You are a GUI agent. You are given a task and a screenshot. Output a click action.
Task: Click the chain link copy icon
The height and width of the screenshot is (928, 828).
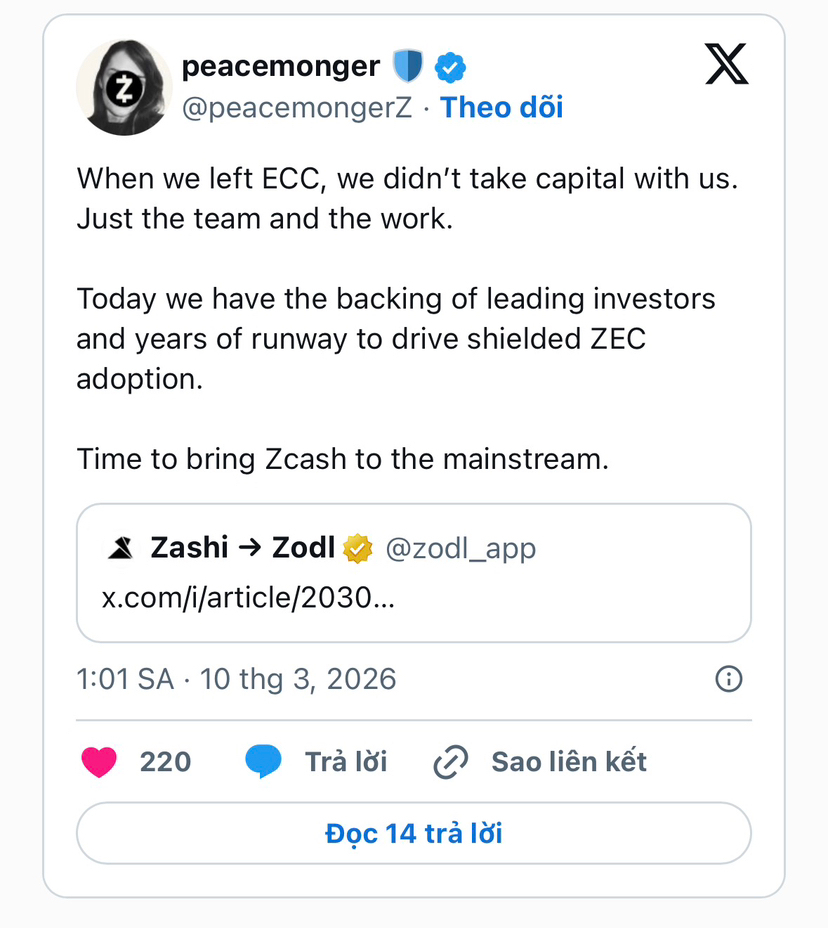click(451, 763)
